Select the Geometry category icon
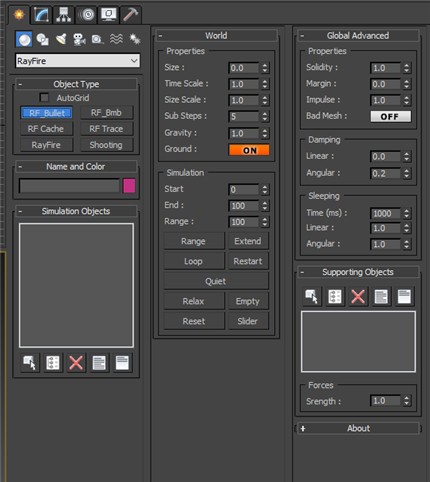 click(x=24, y=39)
